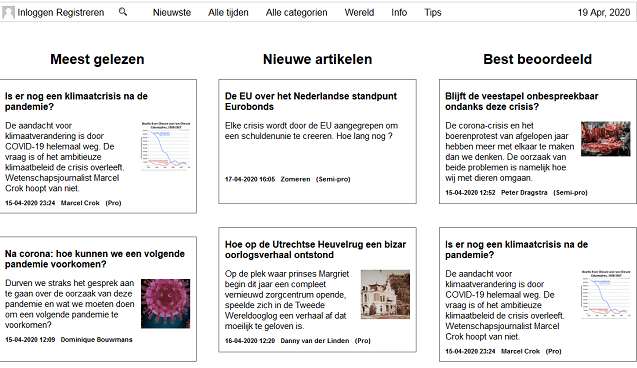Select Alle tijden in navigation
Screen dimensions: 637x368
pos(228,13)
